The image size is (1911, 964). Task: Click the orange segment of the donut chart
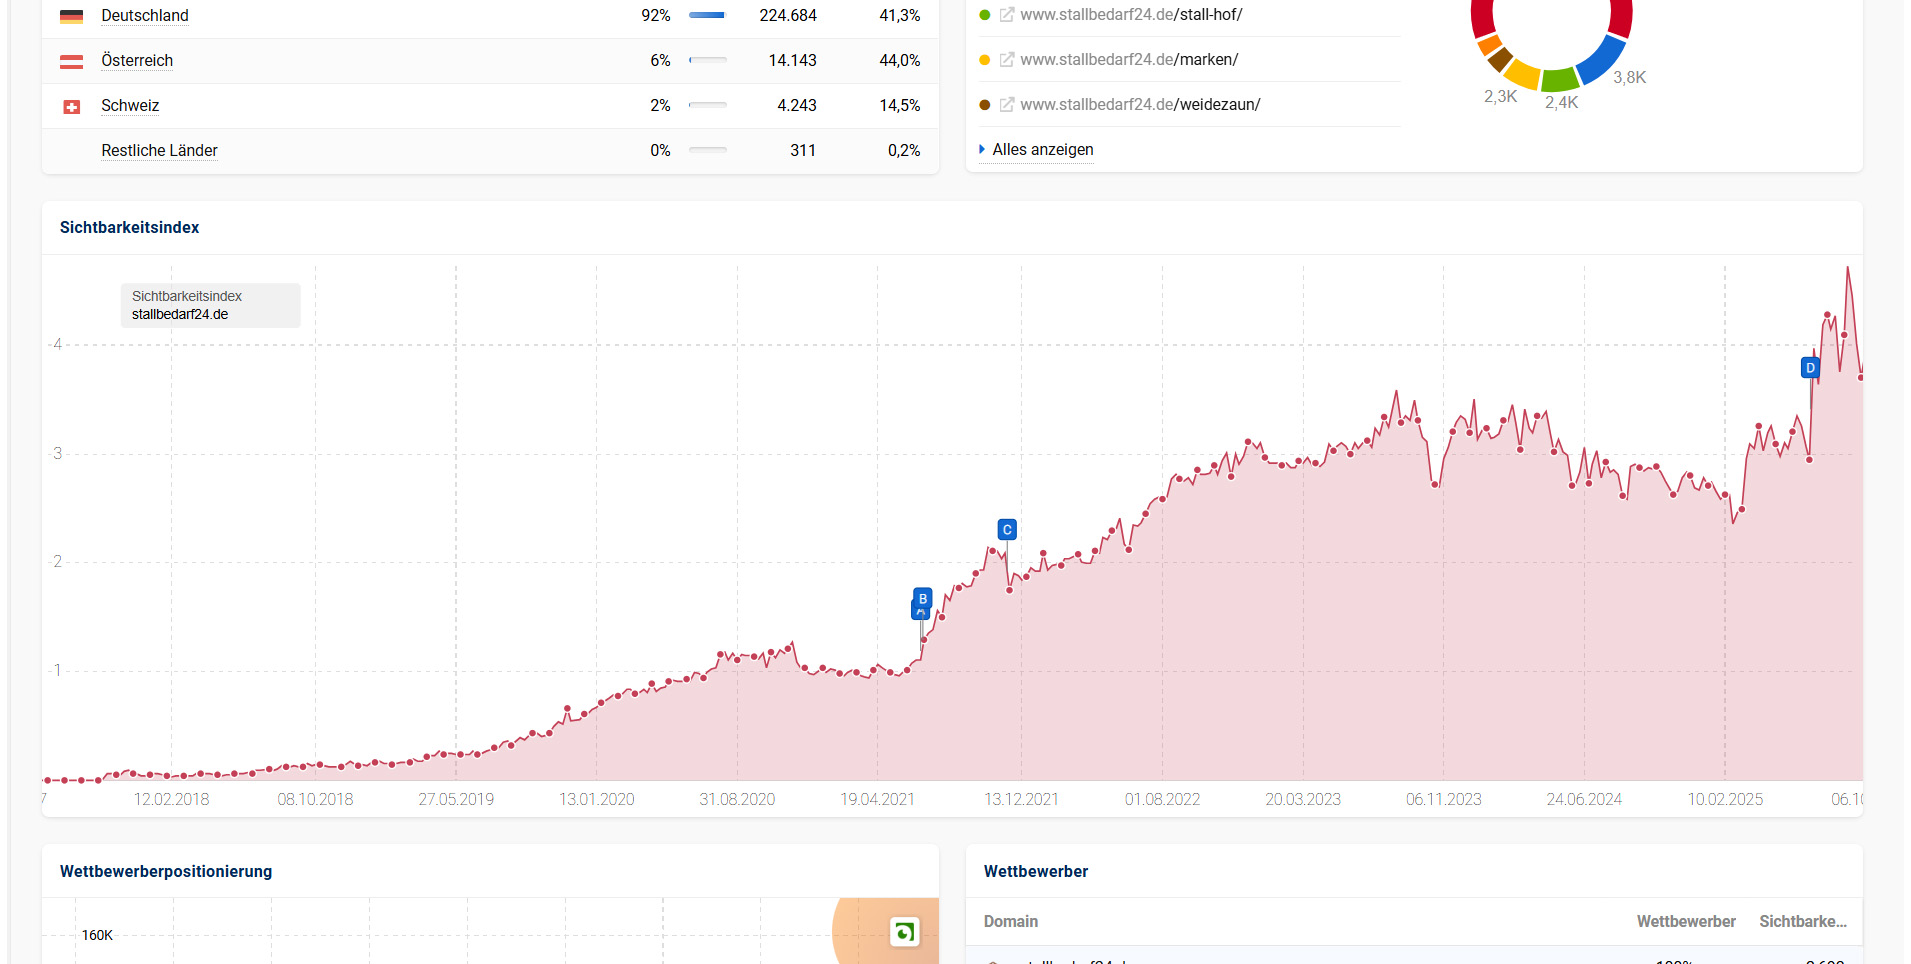[x=1488, y=44]
